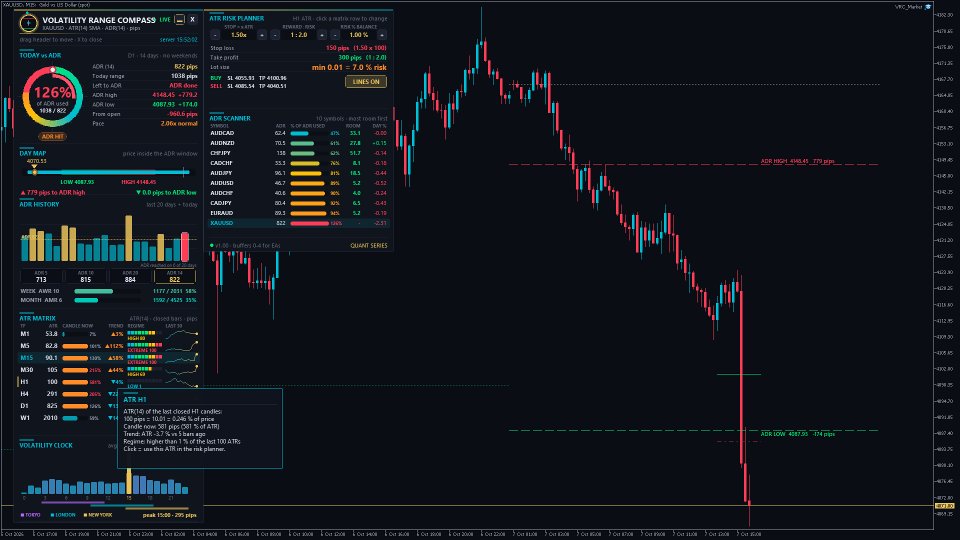Click the QUANT SERIES label
This screenshot has width=960, height=540.
369,246
